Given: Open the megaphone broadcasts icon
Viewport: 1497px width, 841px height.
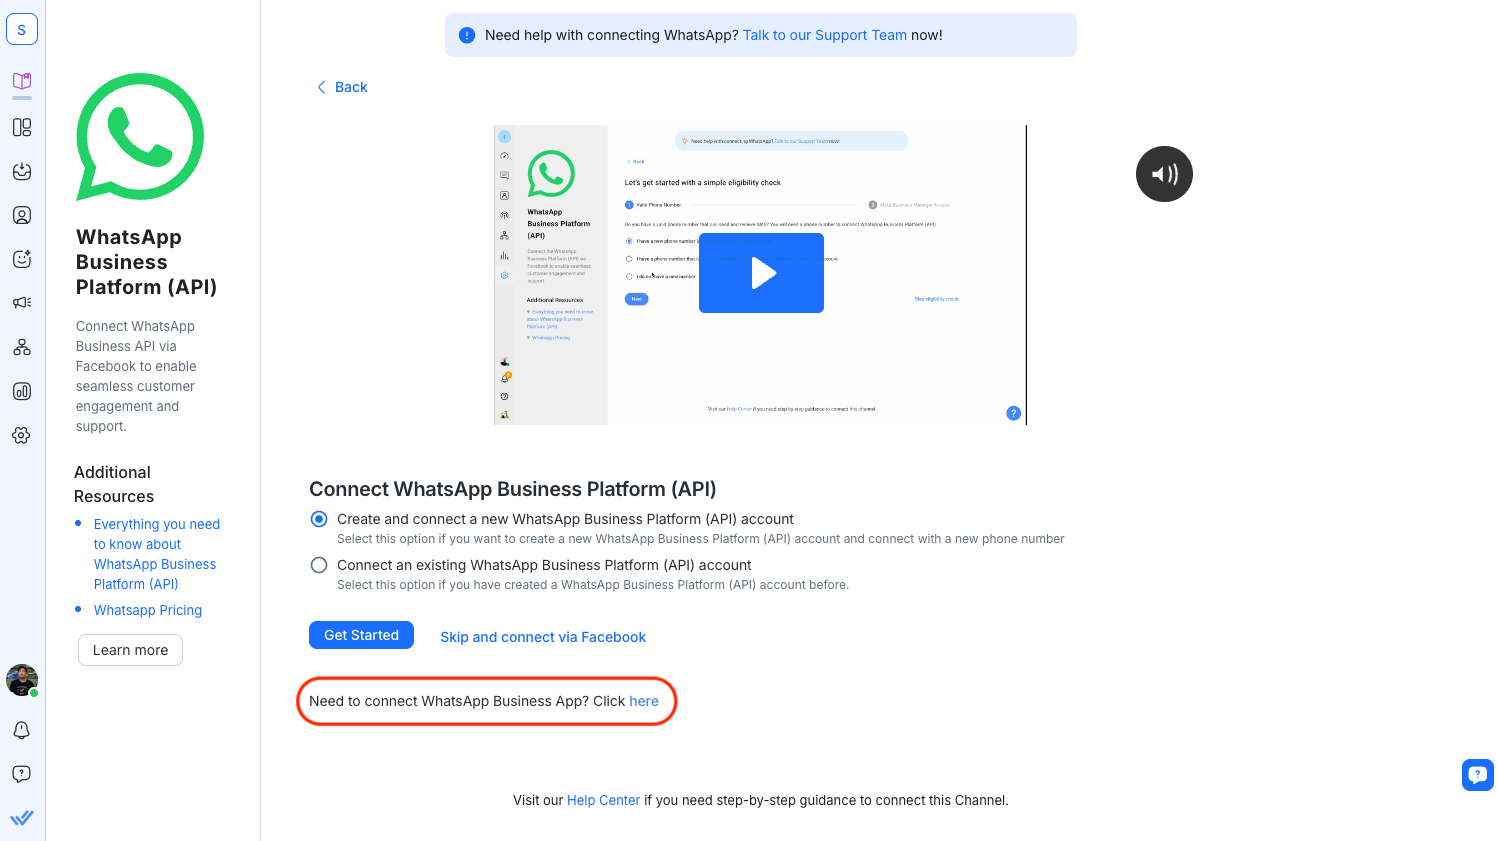Looking at the screenshot, I should coord(22,303).
